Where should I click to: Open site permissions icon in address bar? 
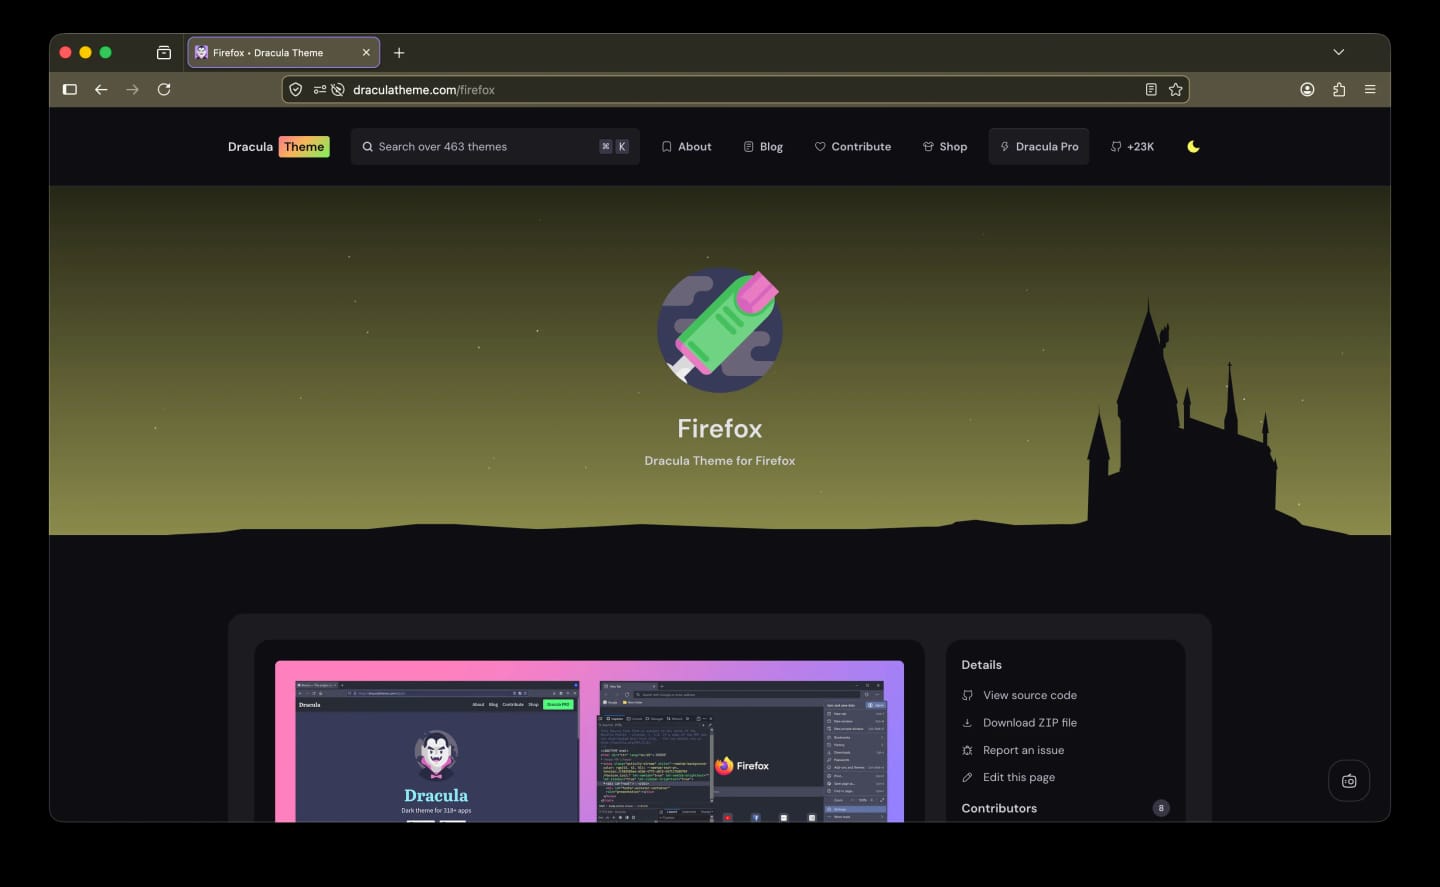[x=320, y=89]
